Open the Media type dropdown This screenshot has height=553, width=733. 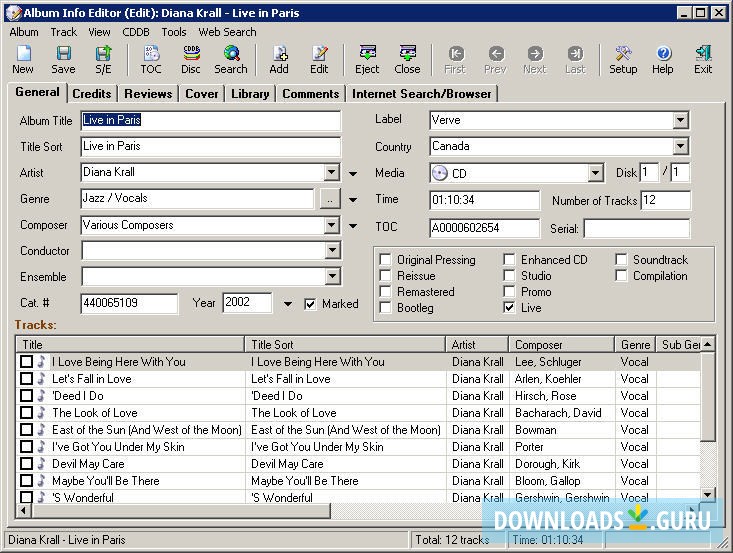click(x=596, y=173)
